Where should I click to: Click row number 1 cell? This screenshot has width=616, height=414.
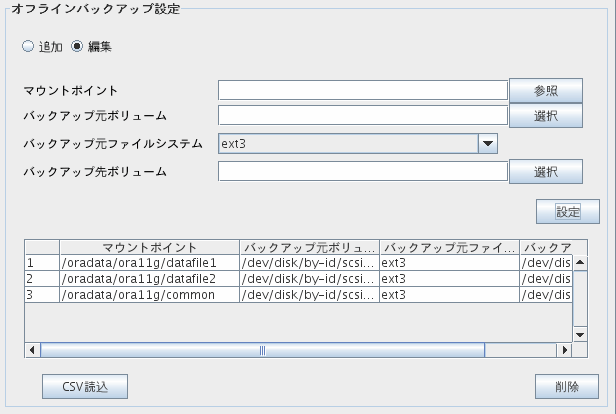pos(42,263)
